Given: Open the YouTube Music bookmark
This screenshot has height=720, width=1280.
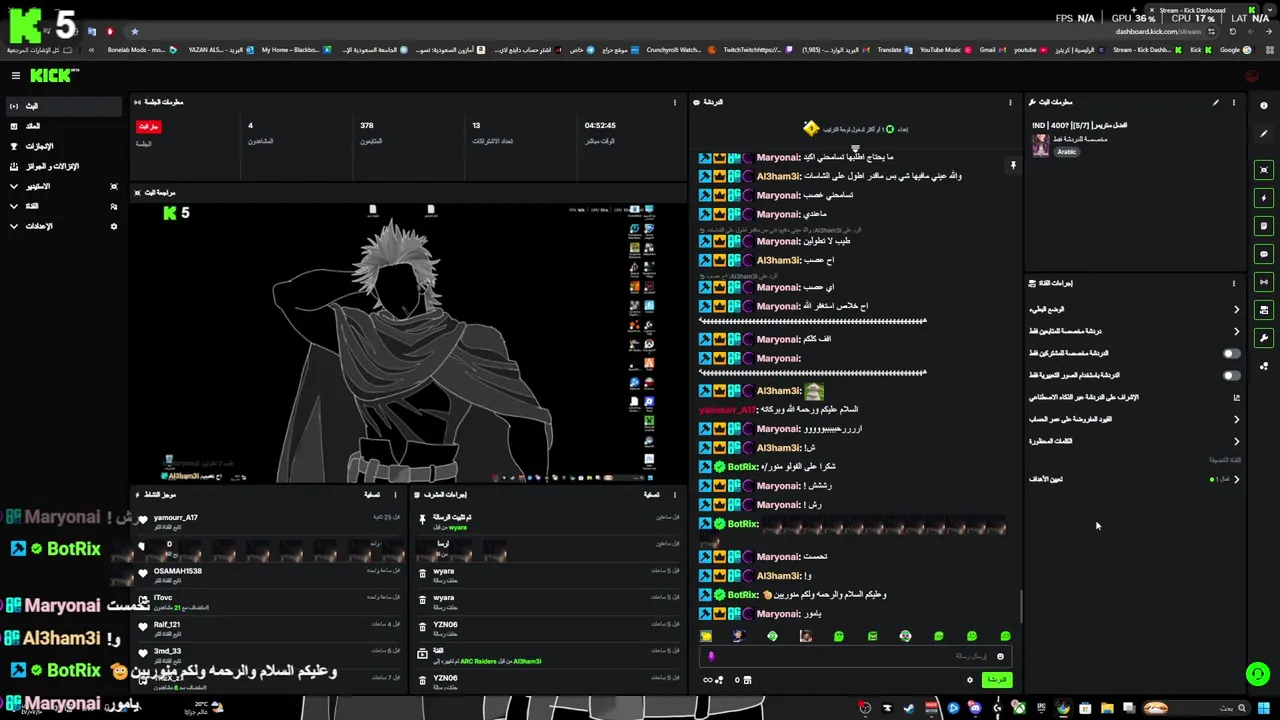Looking at the screenshot, I should 945,50.
